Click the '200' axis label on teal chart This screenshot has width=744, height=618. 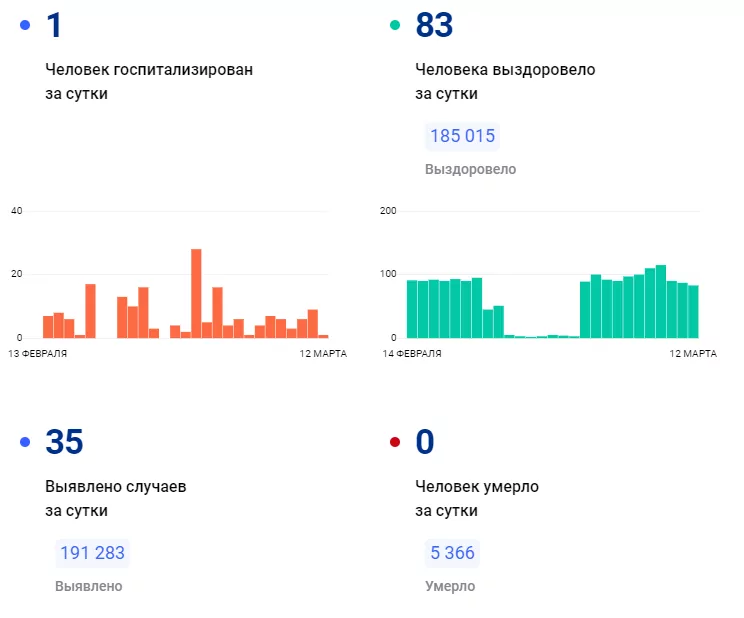[388, 211]
